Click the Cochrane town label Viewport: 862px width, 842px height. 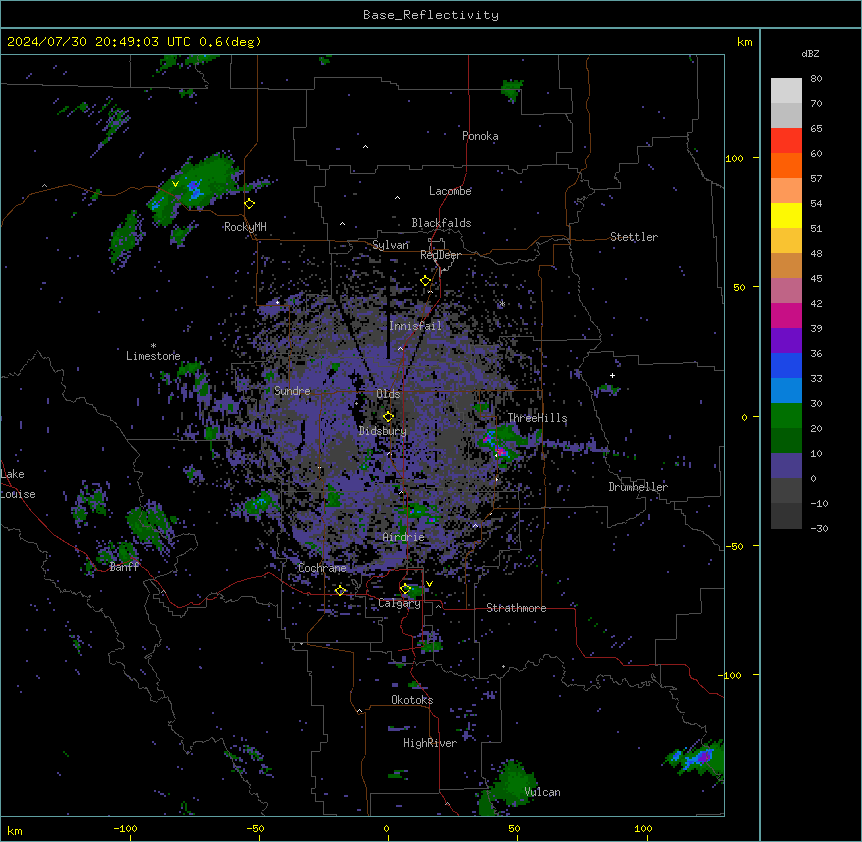pyautogui.click(x=322, y=568)
